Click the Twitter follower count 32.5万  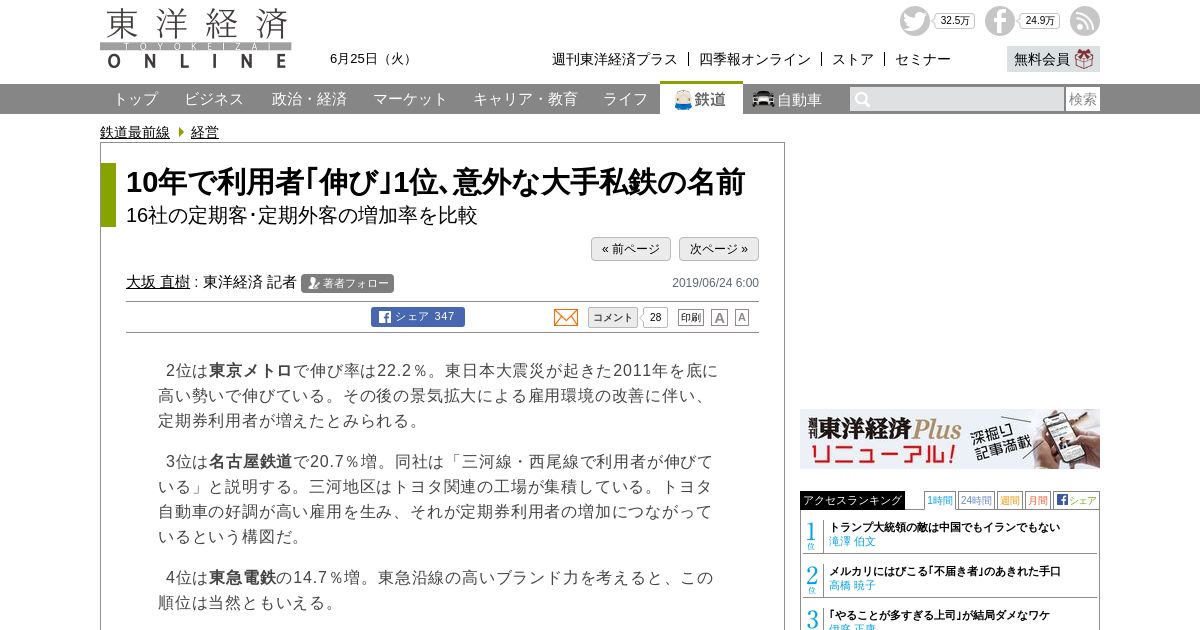(955, 21)
